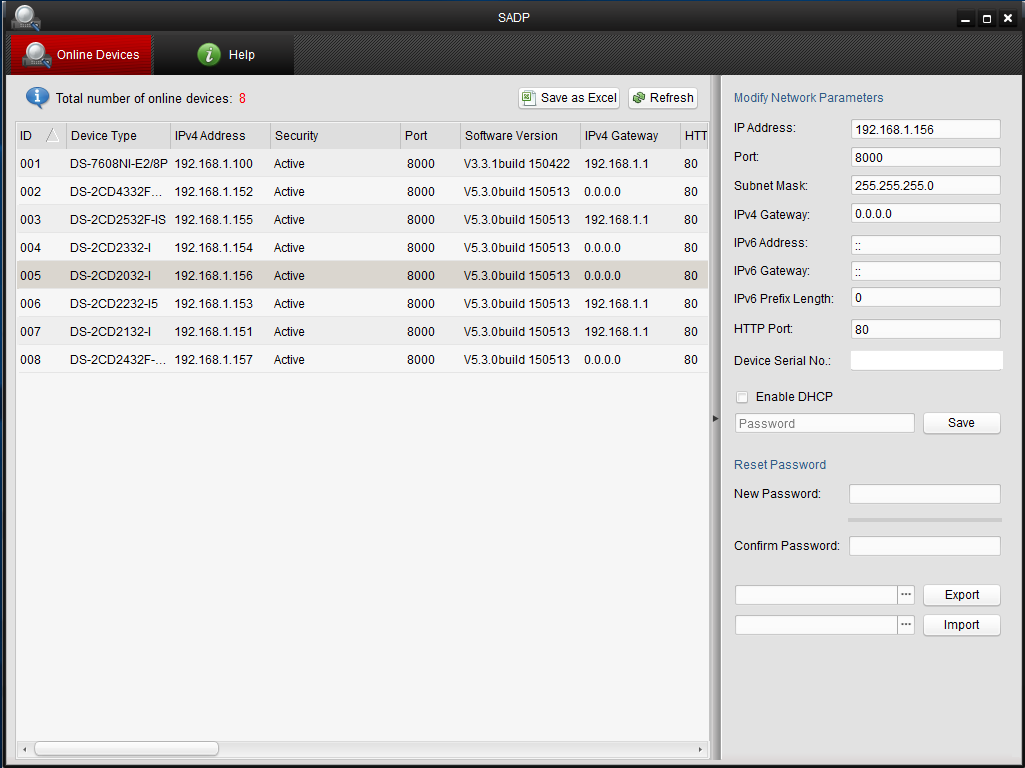Select device row DS-7608NI-E2/8P
The height and width of the screenshot is (768, 1025).
point(118,164)
